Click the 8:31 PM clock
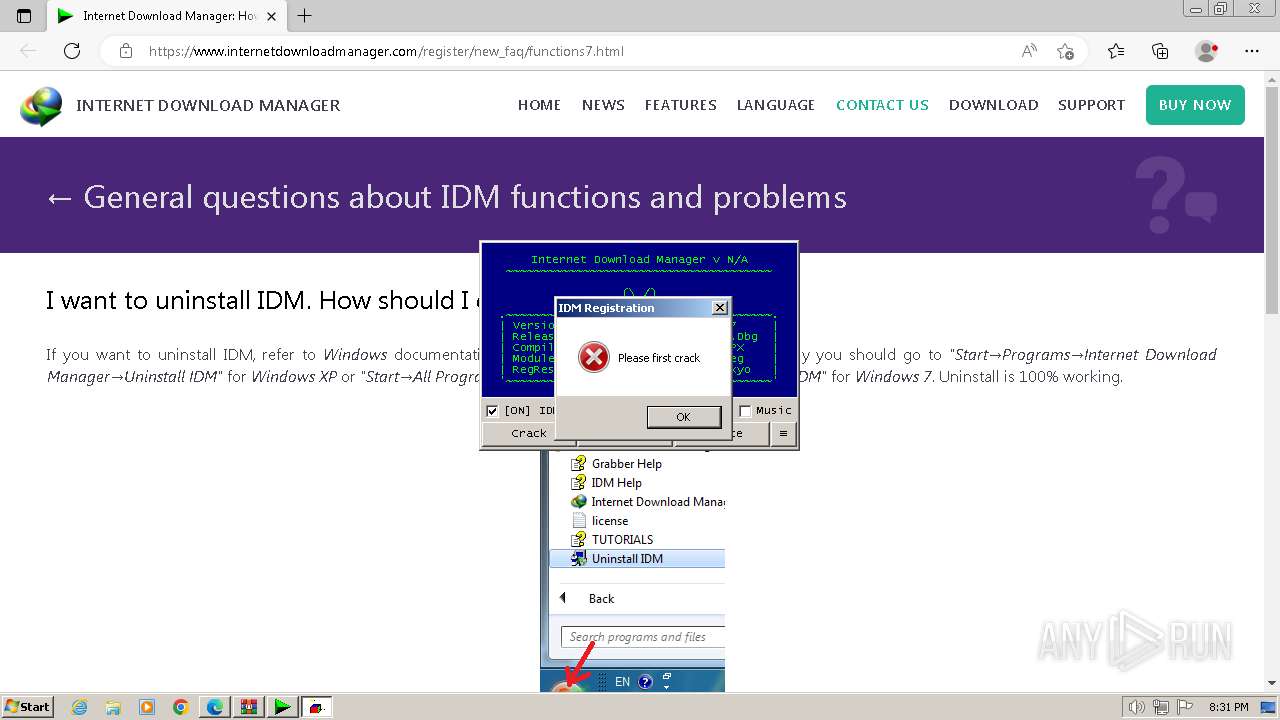Image resolution: width=1280 pixels, height=720 pixels. click(x=1229, y=707)
